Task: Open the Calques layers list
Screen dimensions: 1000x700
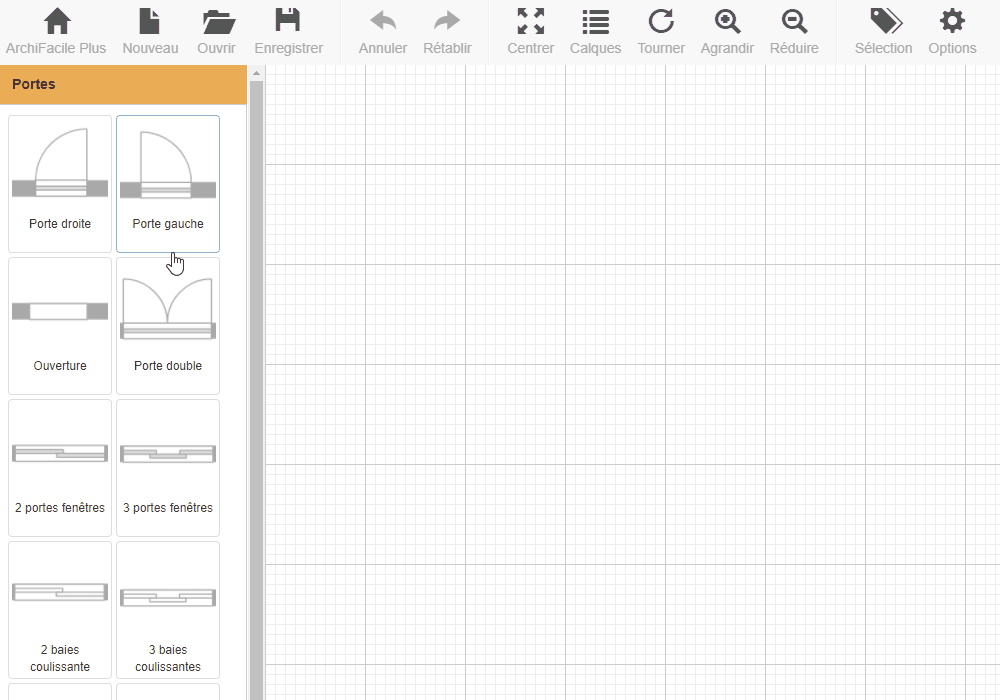Action: 595,22
